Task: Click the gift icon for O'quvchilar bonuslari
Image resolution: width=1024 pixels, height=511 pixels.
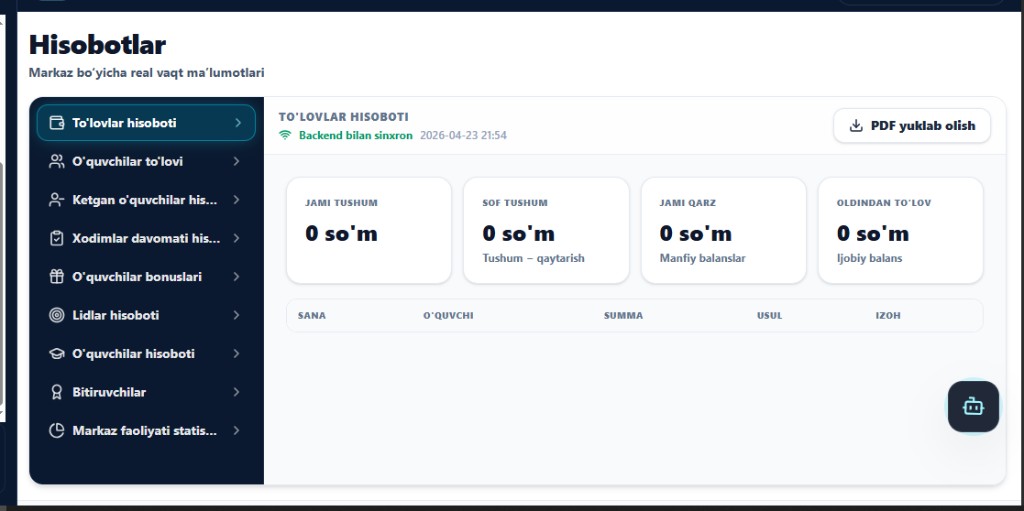Action: [x=57, y=276]
